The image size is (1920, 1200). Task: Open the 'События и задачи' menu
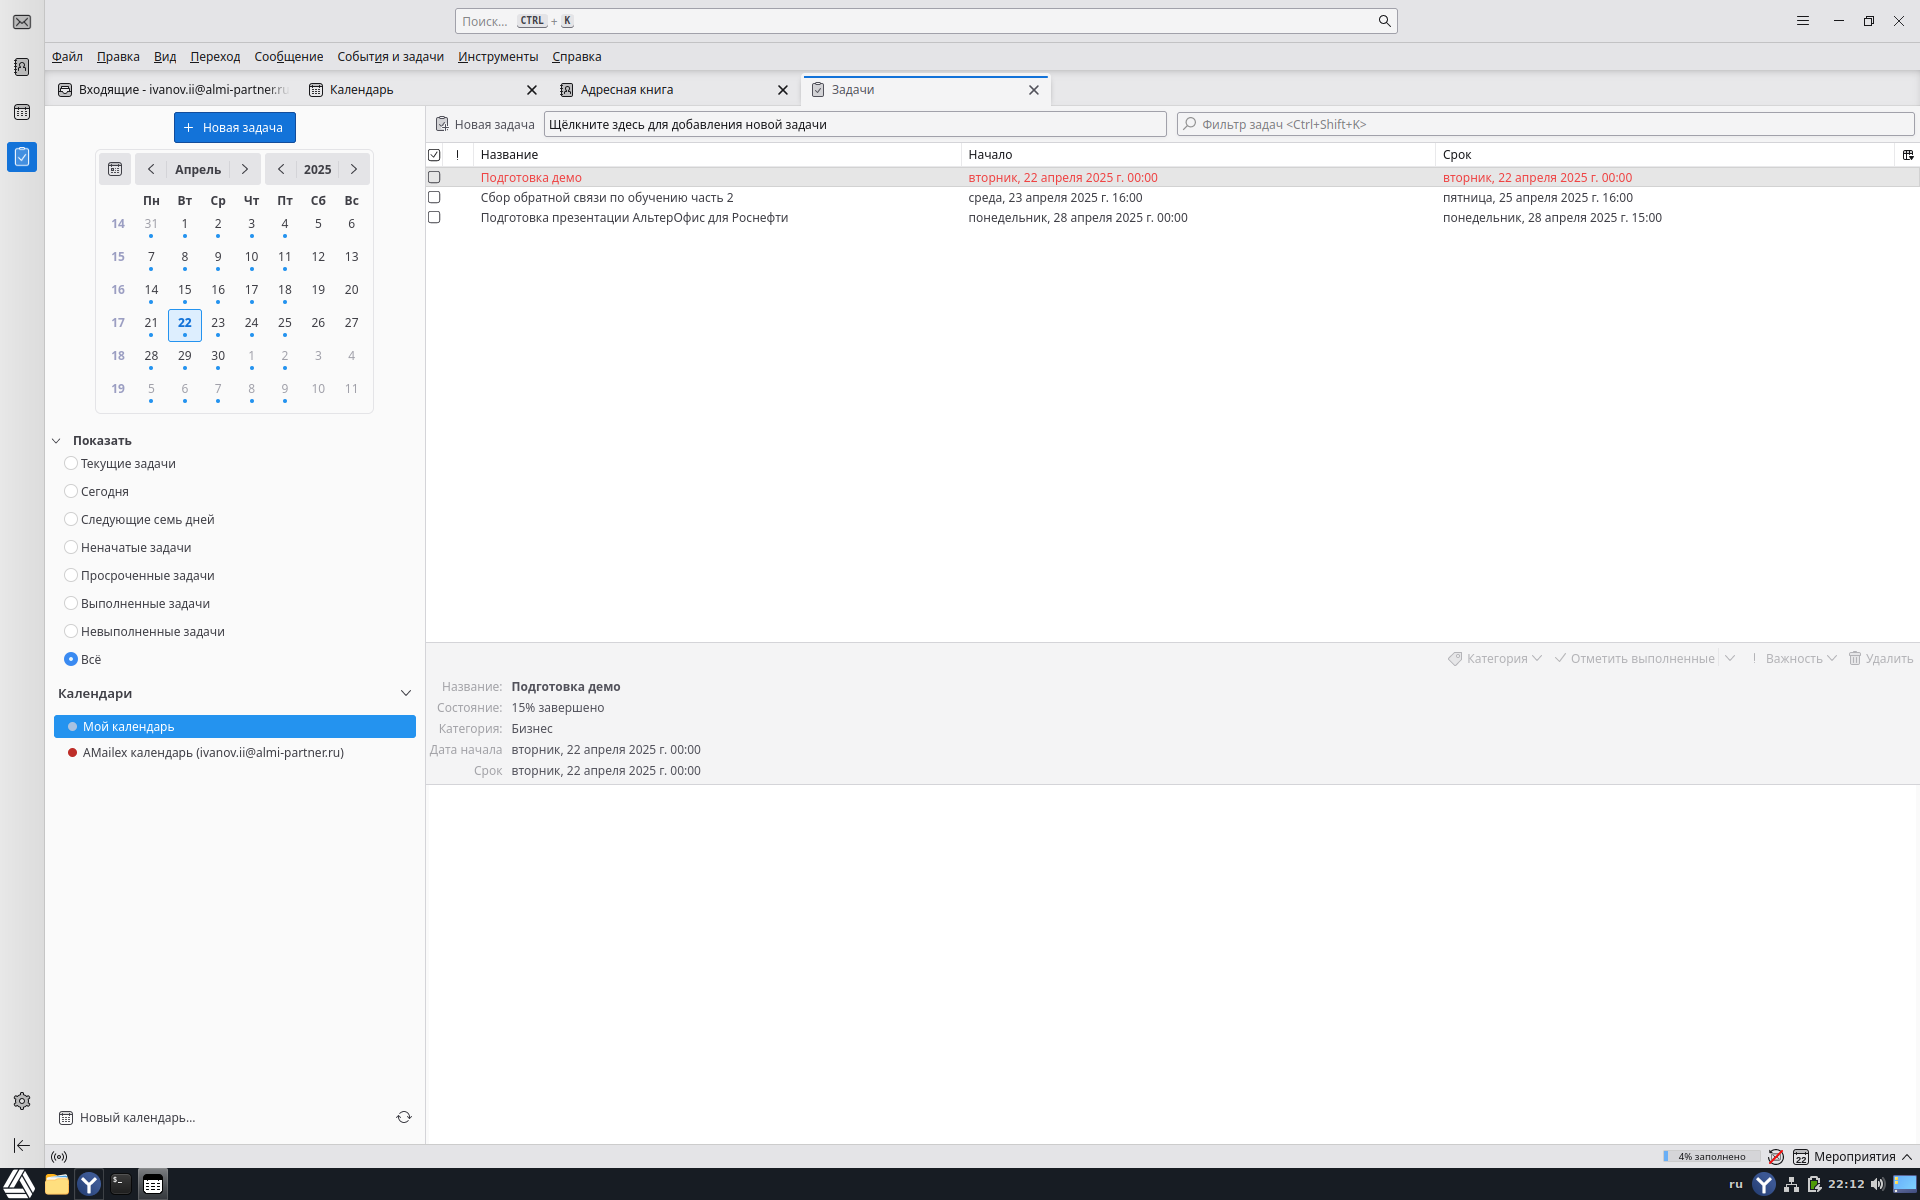point(390,57)
